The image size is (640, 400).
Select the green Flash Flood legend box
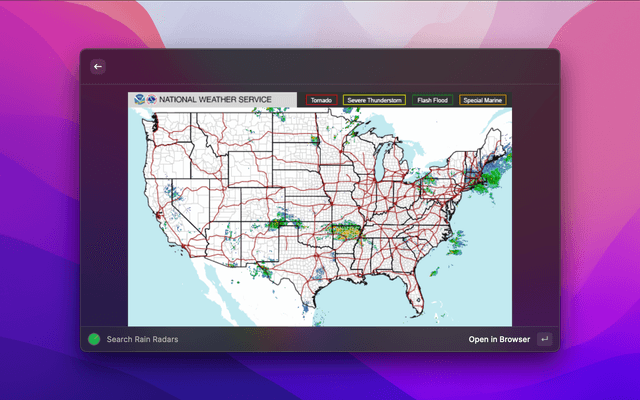pyautogui.click(x=432, y=100)
